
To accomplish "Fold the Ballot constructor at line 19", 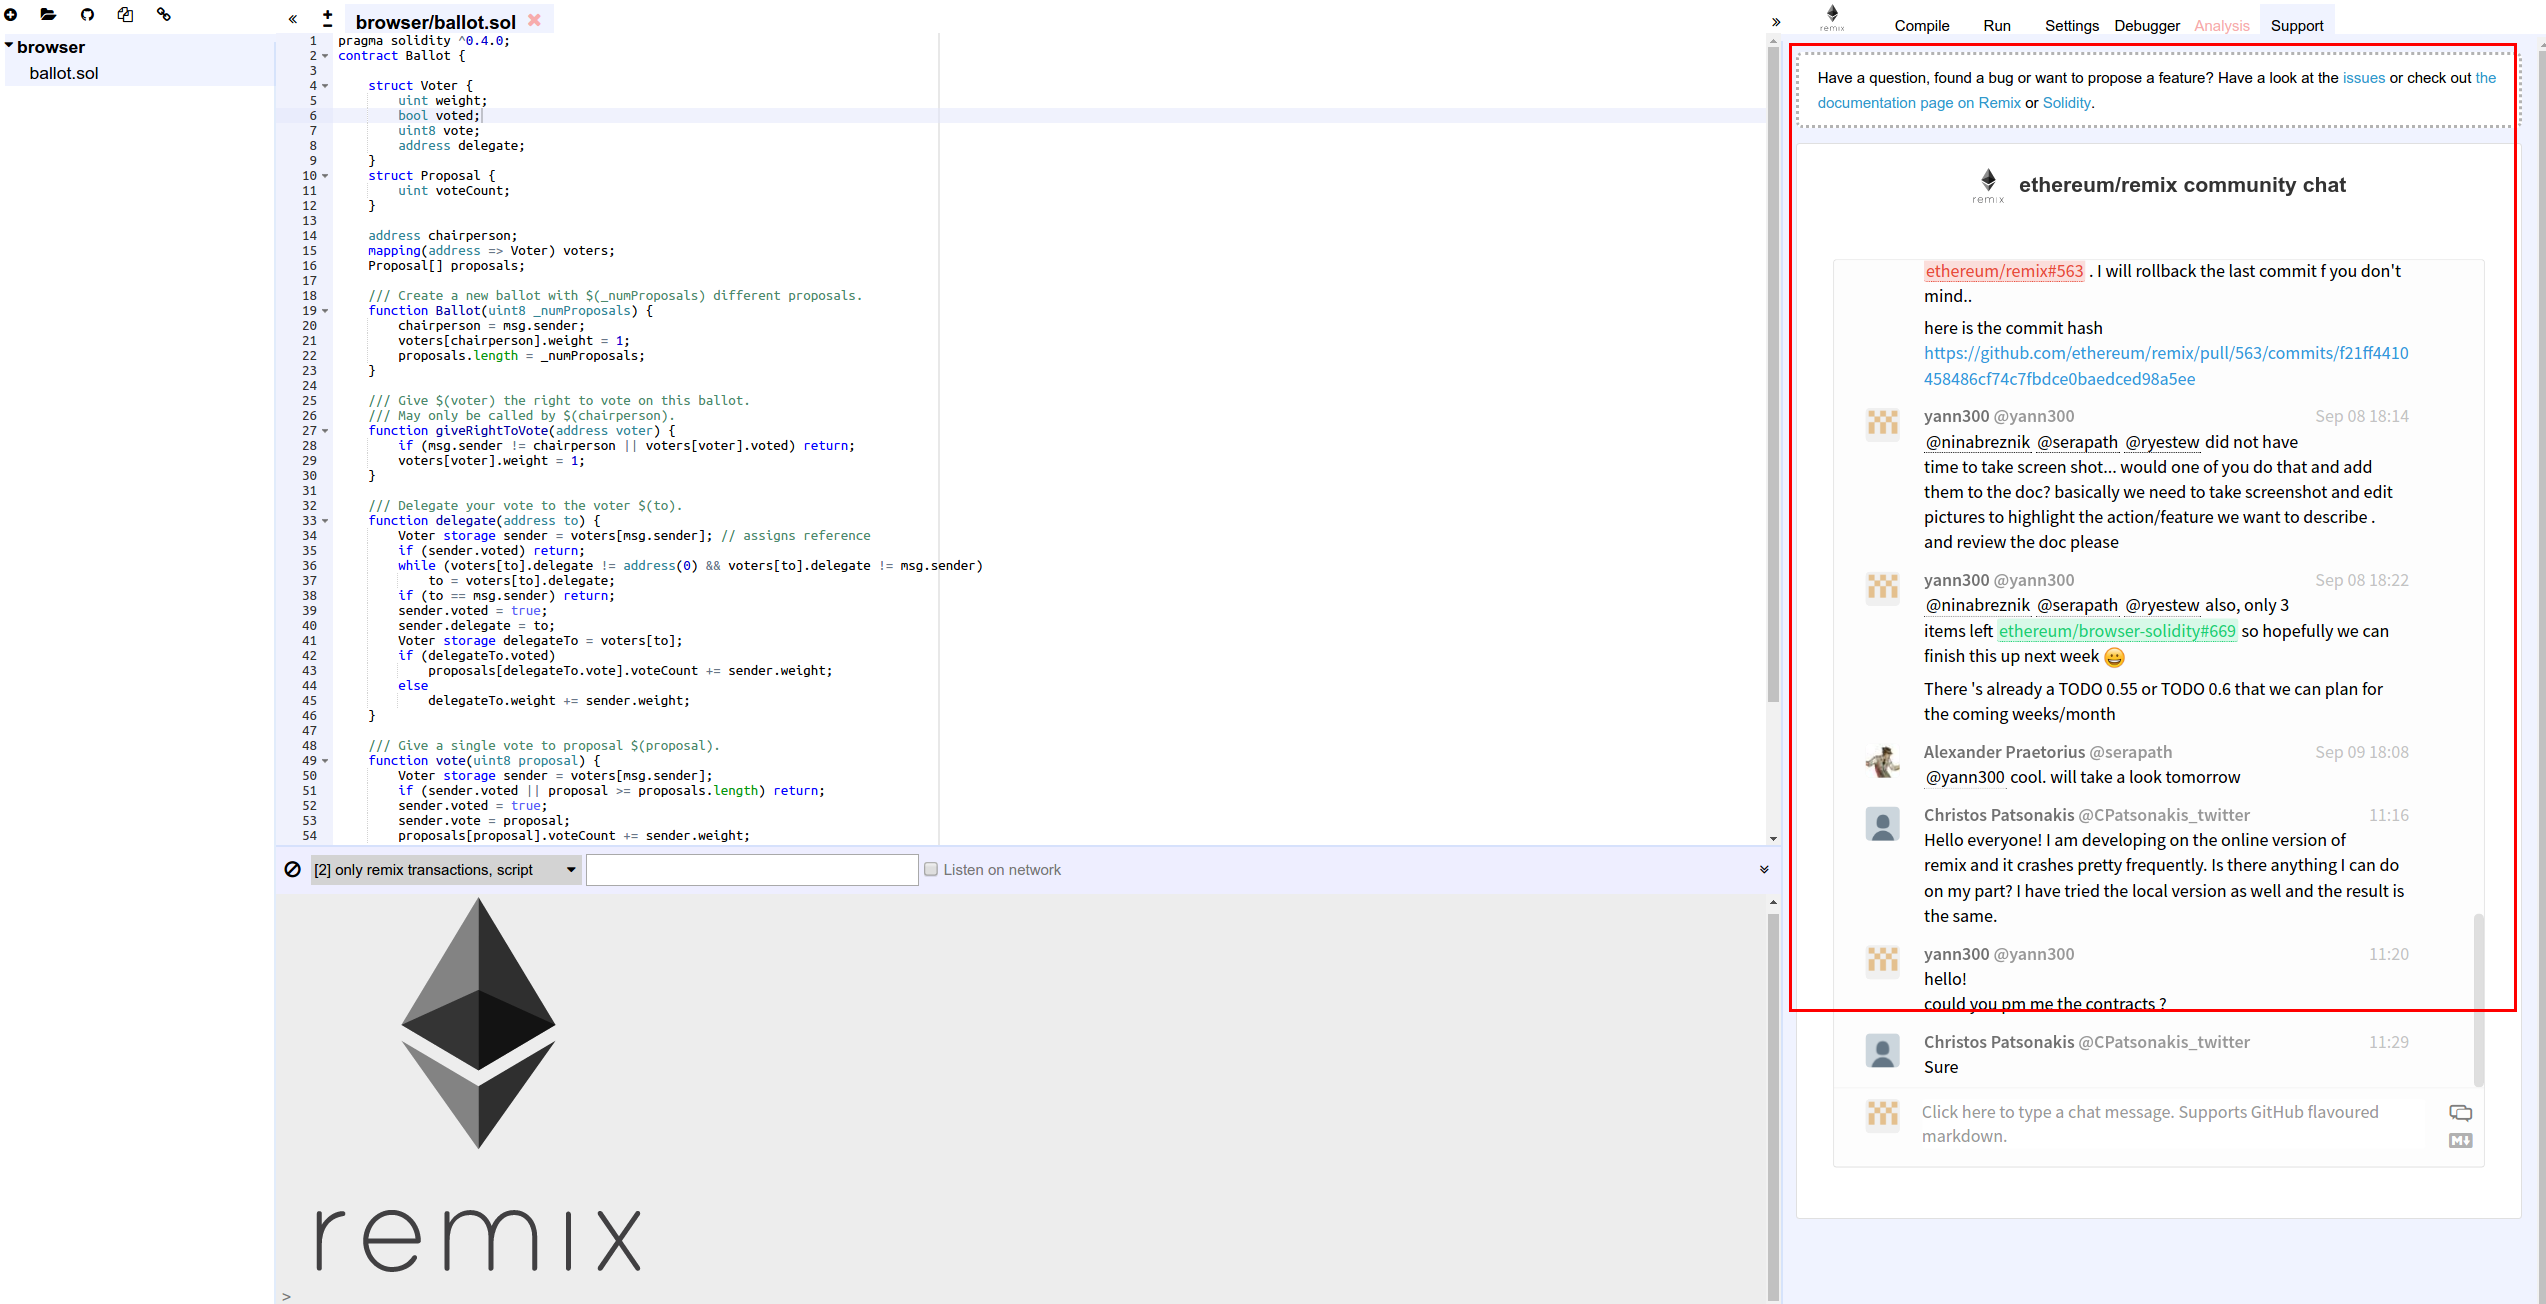I will 325,311.
